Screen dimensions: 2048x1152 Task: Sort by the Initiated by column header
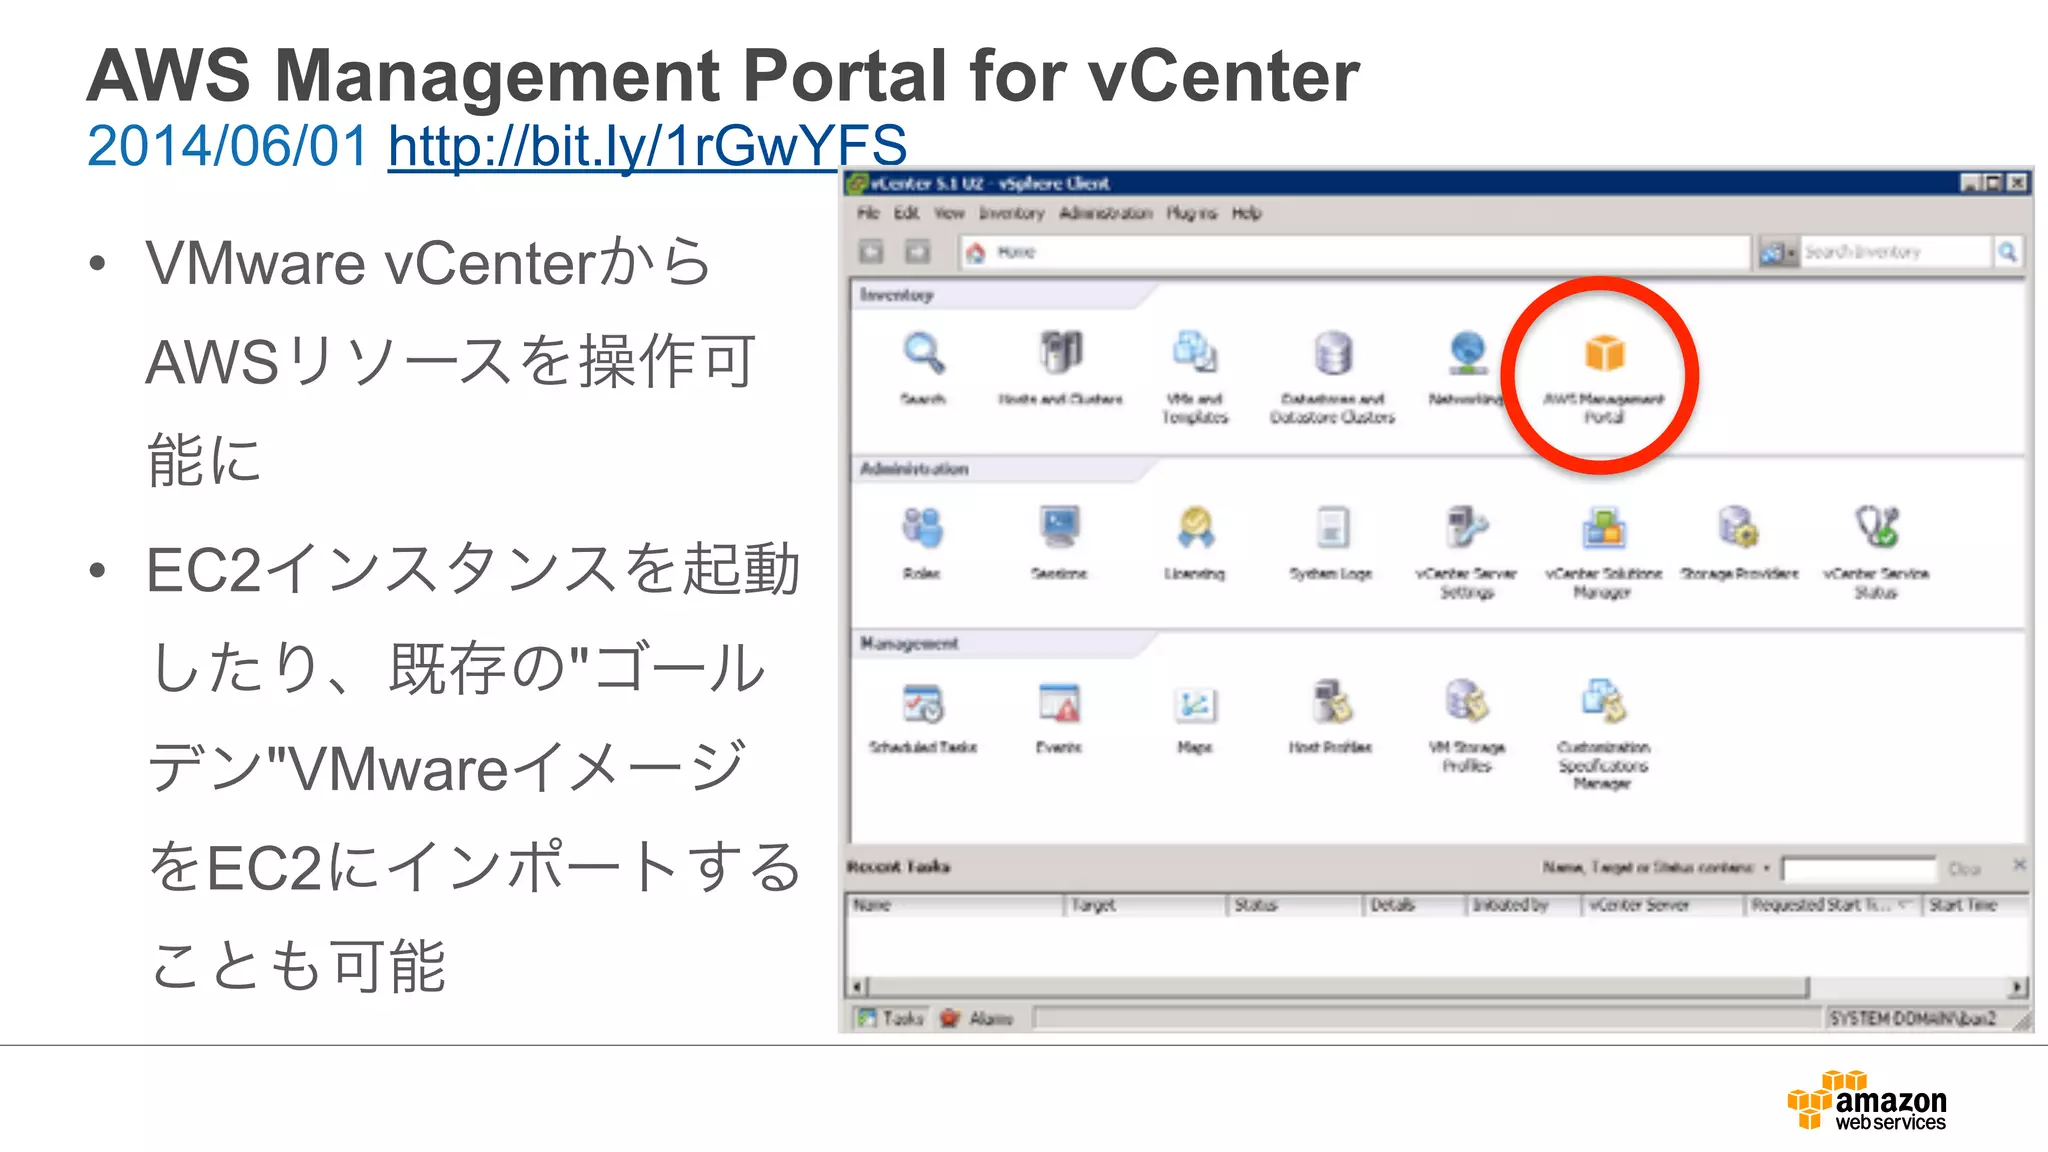(x=1524, y=905)
